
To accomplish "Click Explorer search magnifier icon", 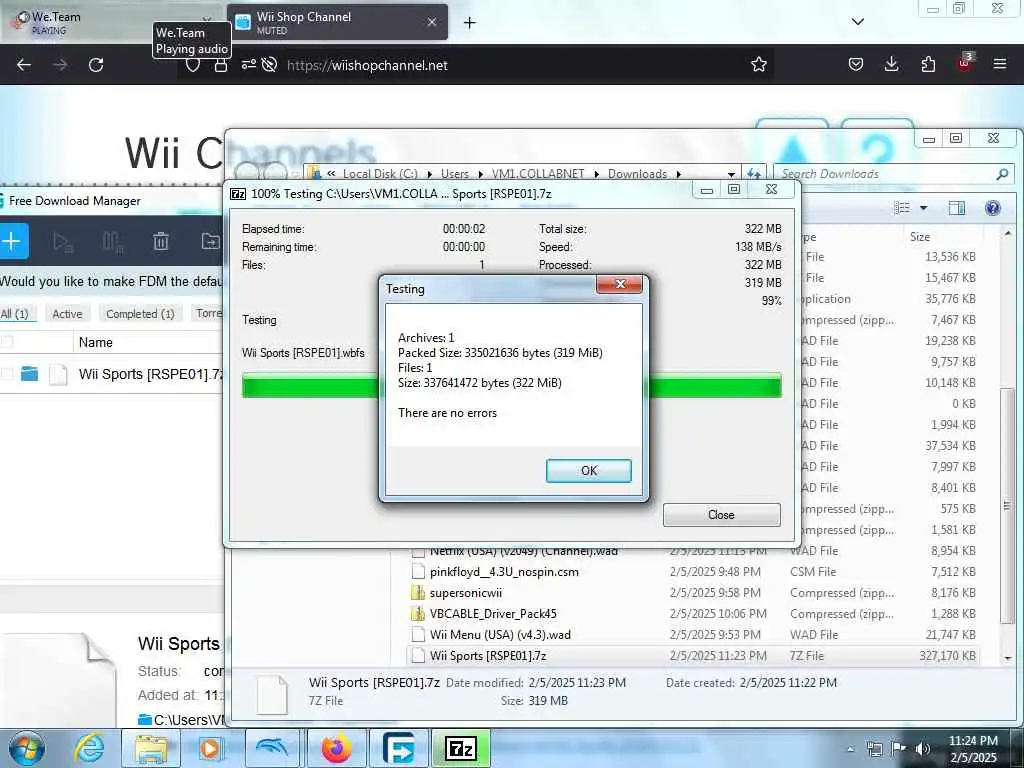I will click(1002, 174).
